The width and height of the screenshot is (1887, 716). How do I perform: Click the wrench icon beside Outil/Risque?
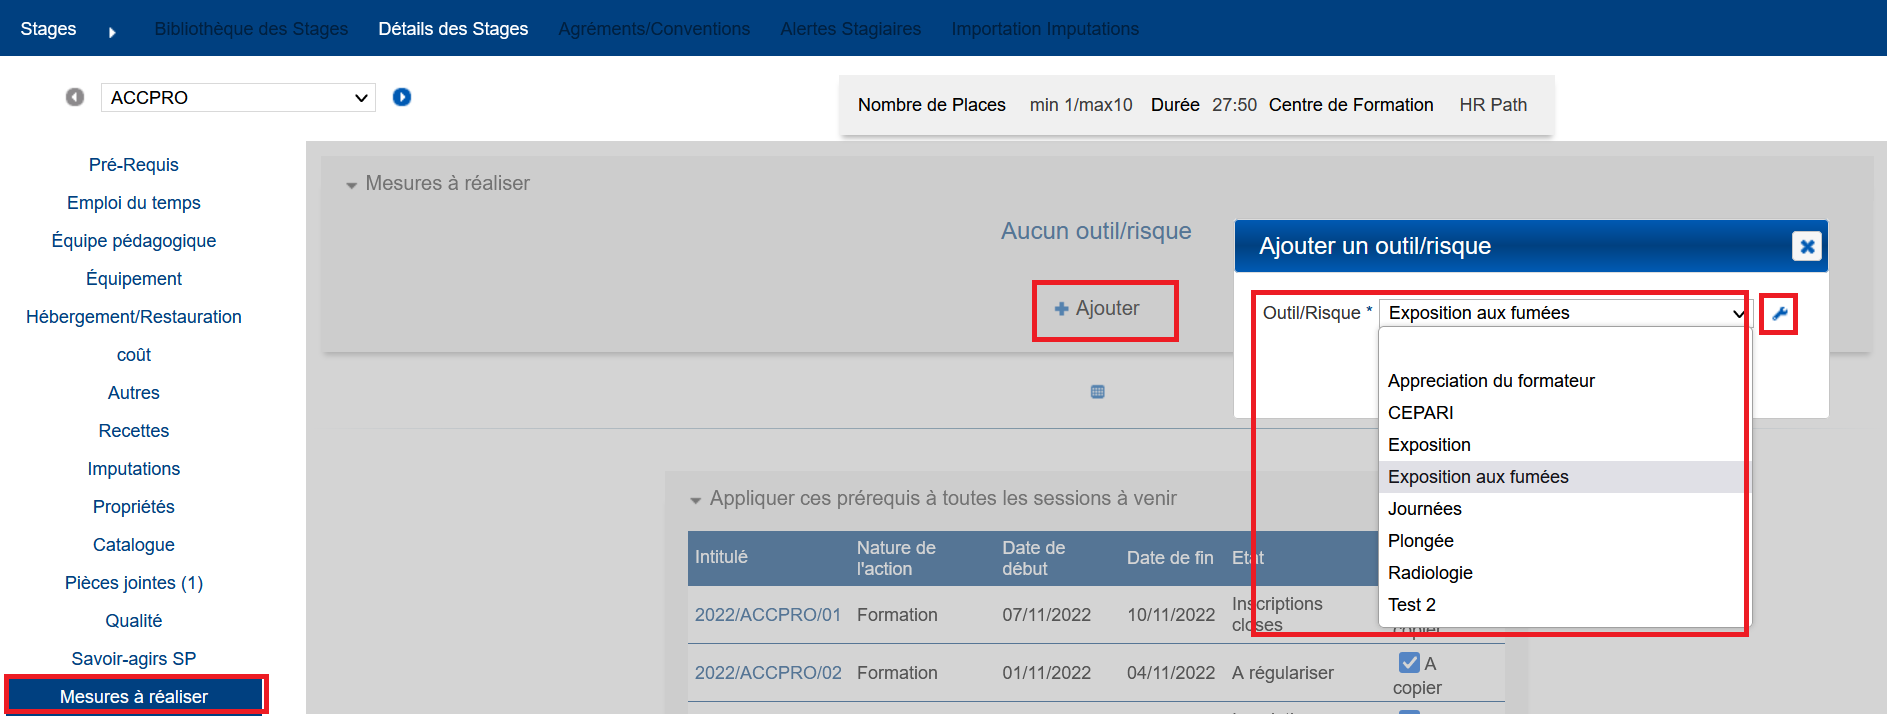[x=1779, y=314]
